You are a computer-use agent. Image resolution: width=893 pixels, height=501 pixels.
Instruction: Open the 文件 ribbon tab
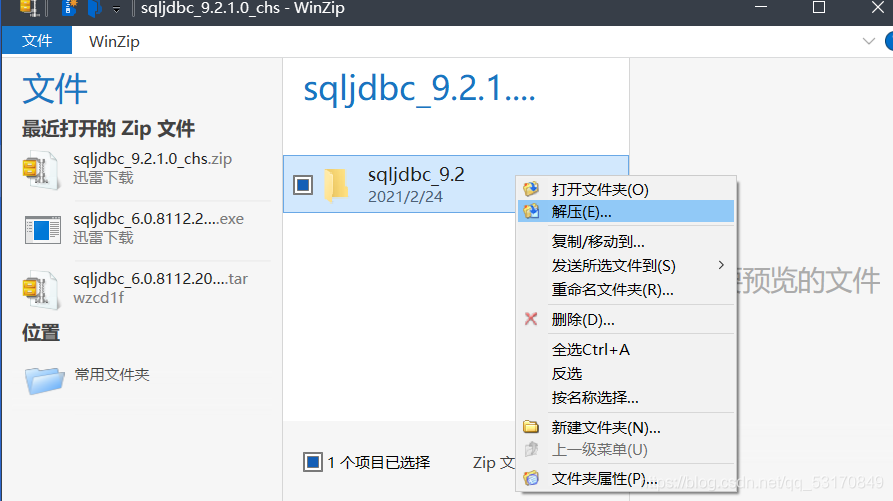pos(37,41)
